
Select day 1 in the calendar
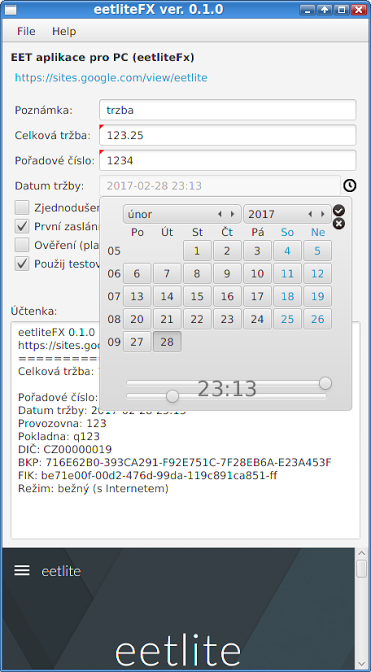[x=197, y=251]
